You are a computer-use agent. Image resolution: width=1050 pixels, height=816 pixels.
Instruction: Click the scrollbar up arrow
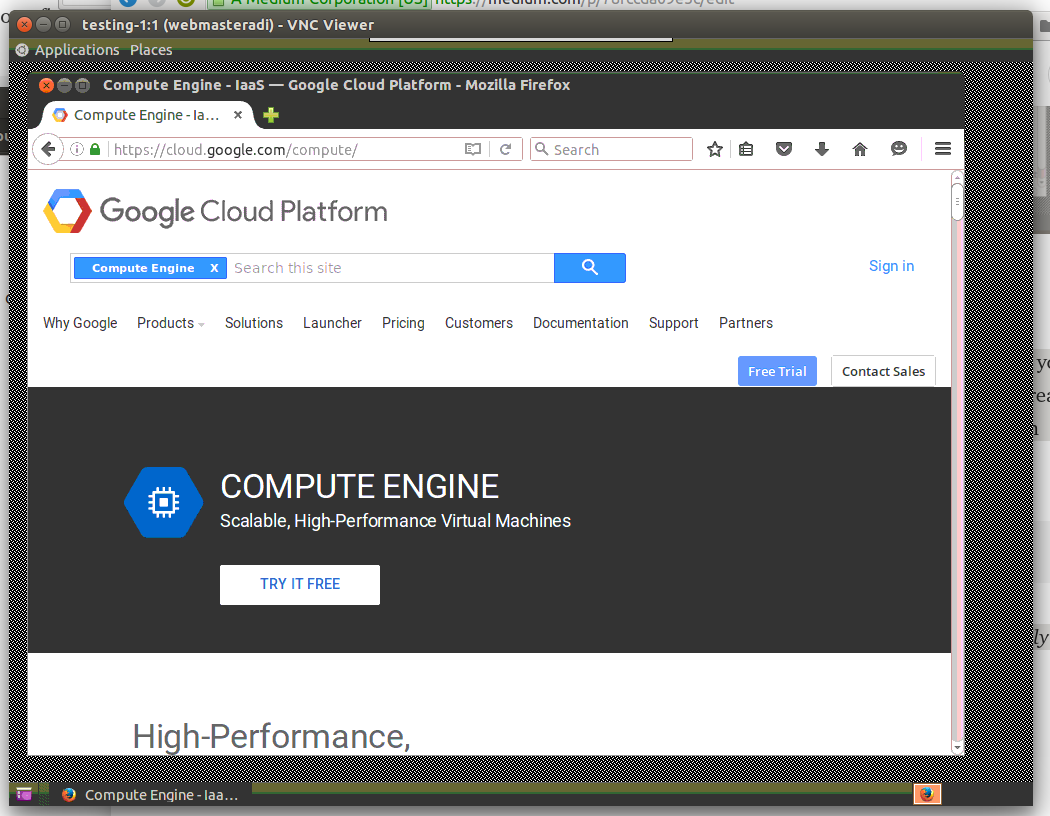point(958,177)
